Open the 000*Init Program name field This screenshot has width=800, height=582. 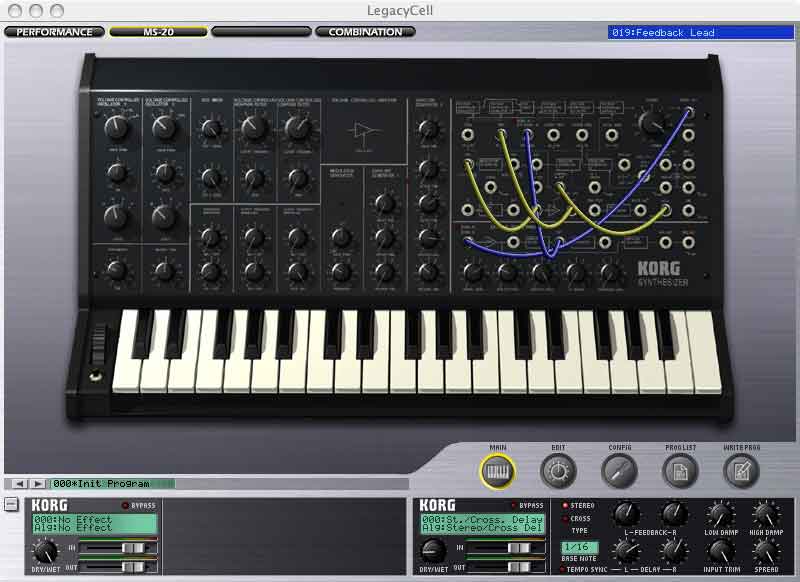coord(113,484)
